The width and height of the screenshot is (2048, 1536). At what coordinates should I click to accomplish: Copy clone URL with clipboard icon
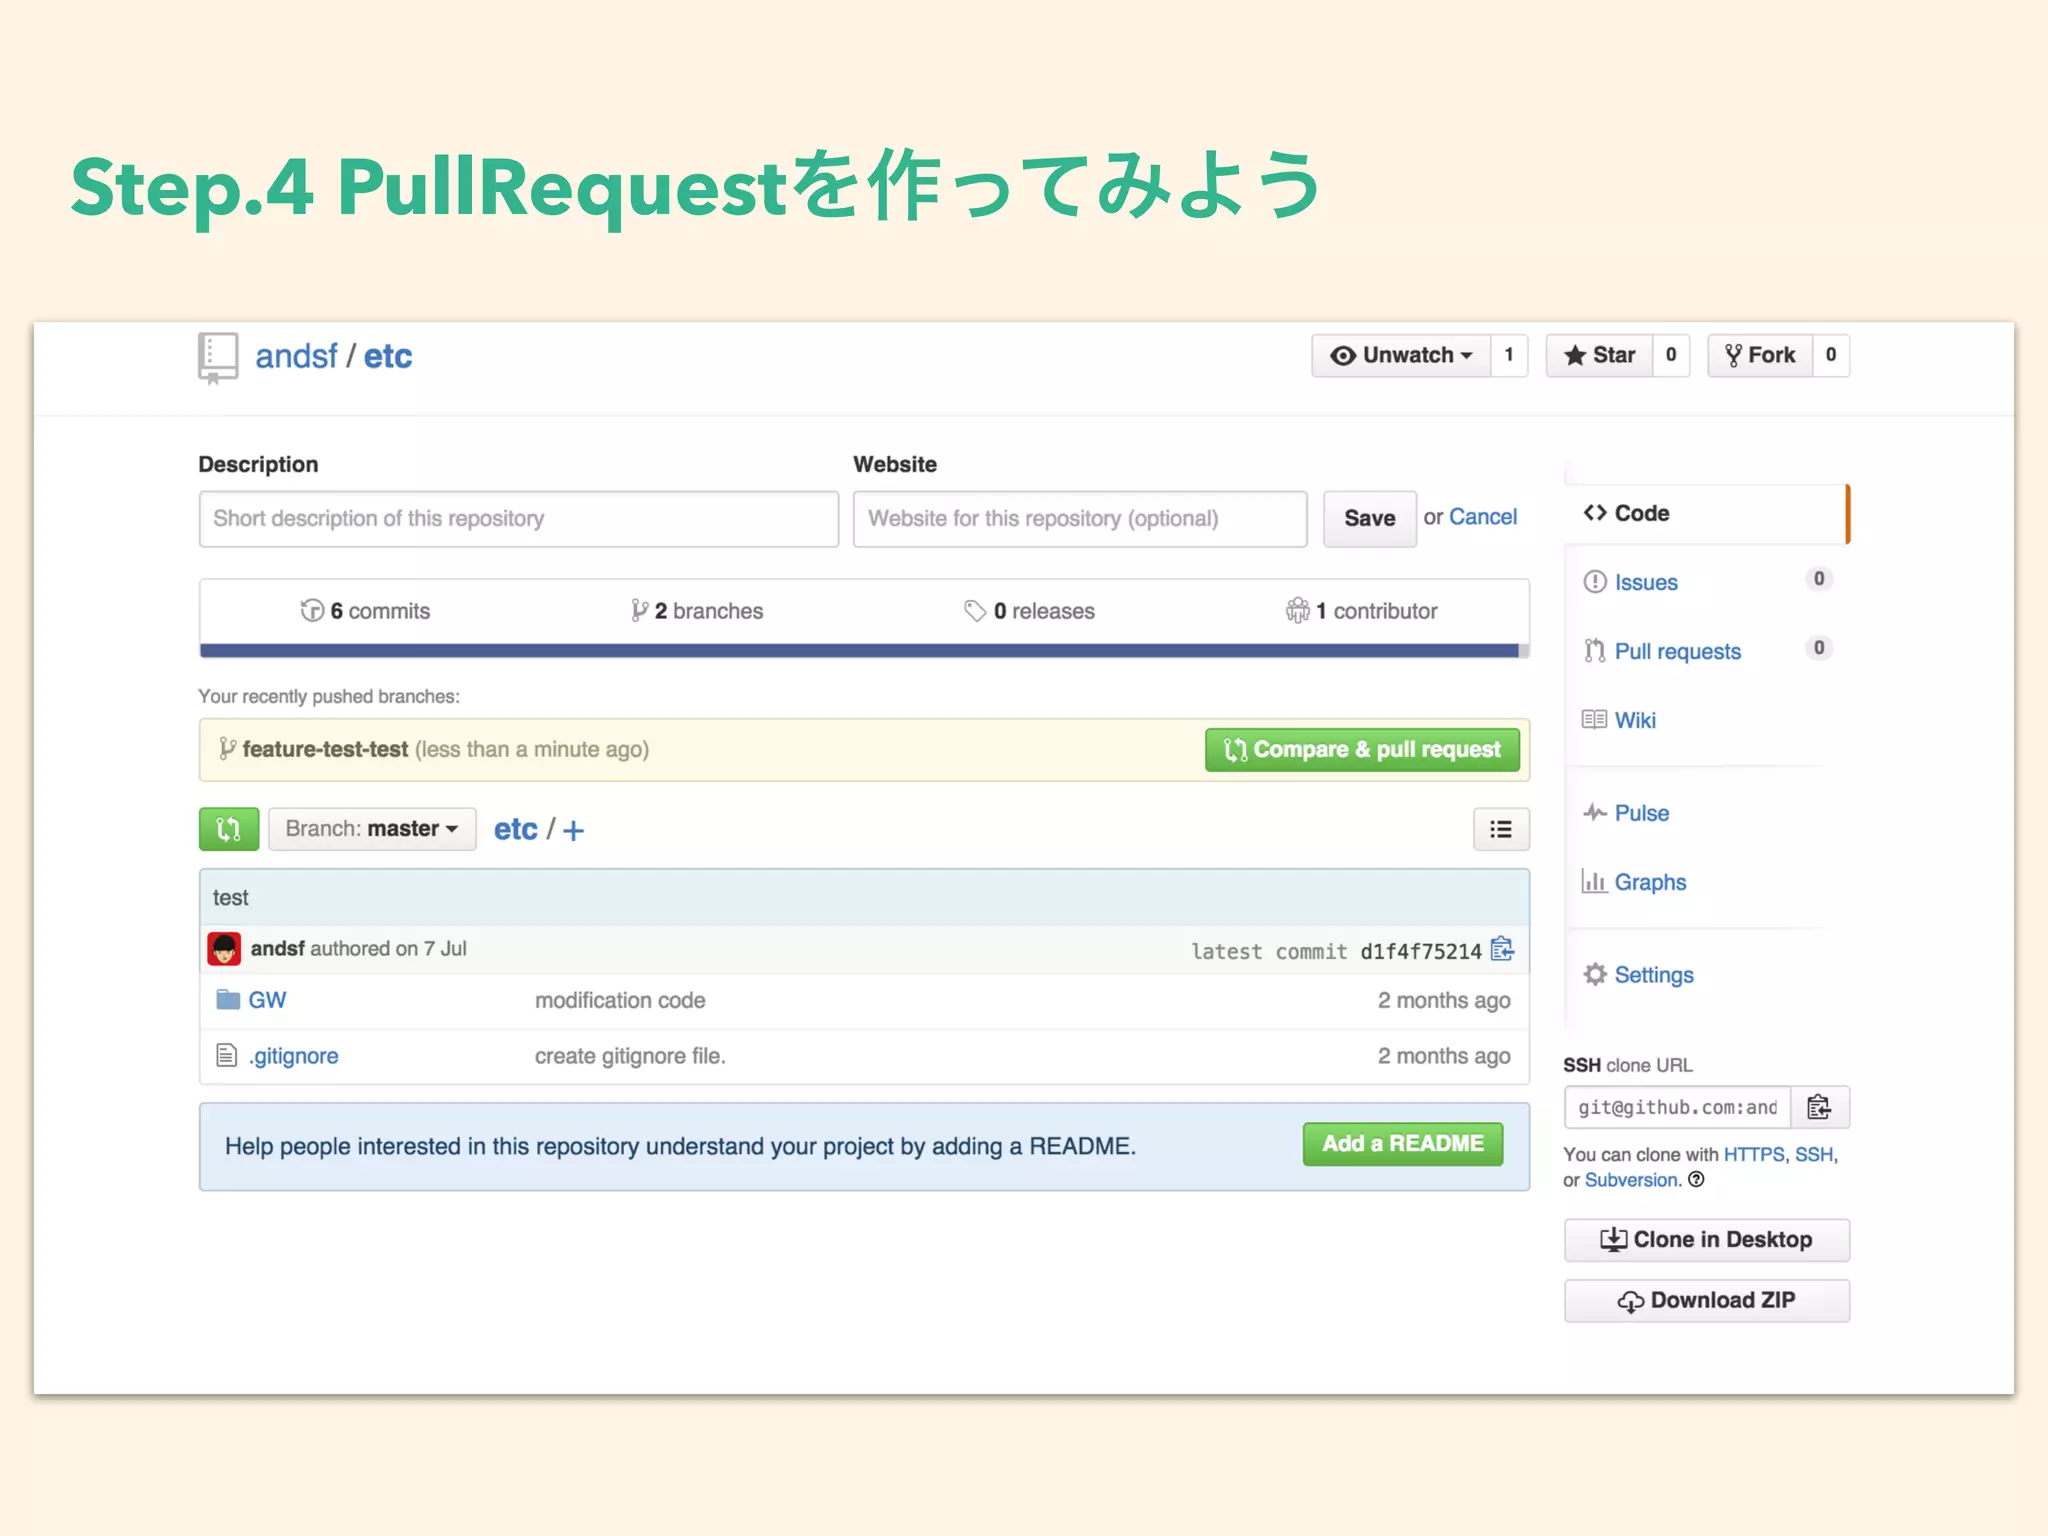[1820, 1107]
